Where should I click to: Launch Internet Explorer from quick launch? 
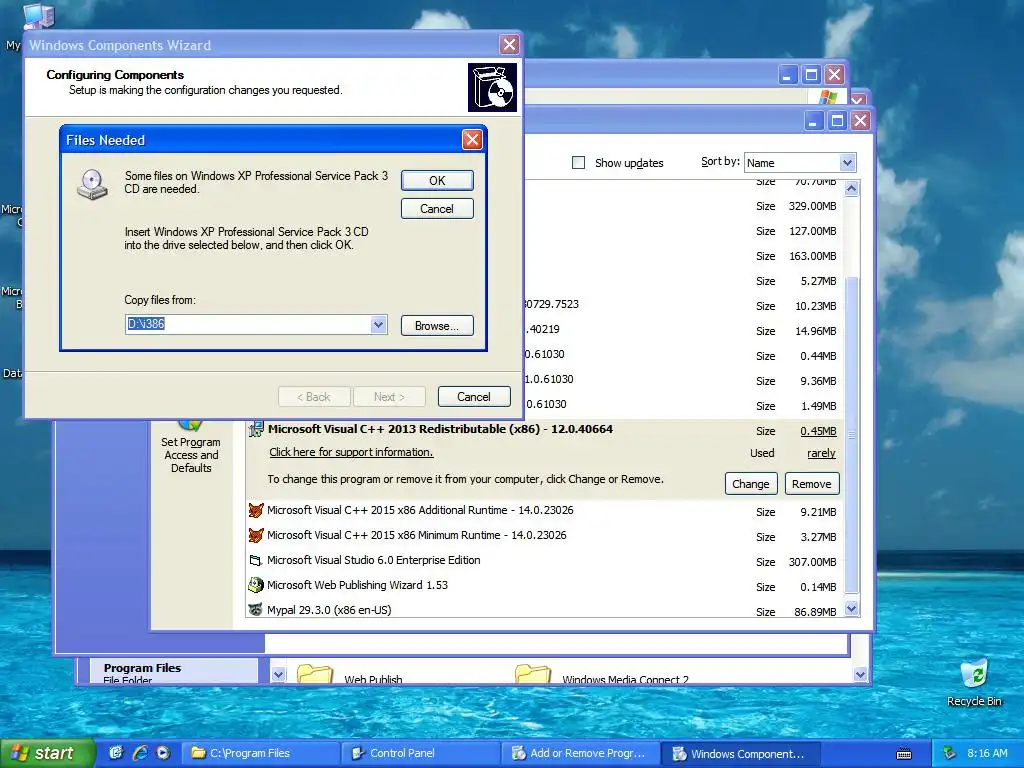[140, 753]
